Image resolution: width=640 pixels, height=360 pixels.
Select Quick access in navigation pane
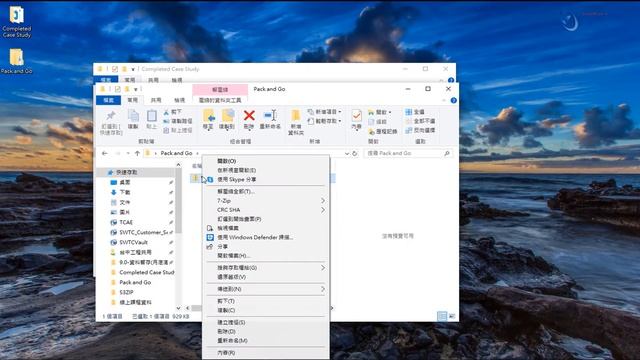127,173
